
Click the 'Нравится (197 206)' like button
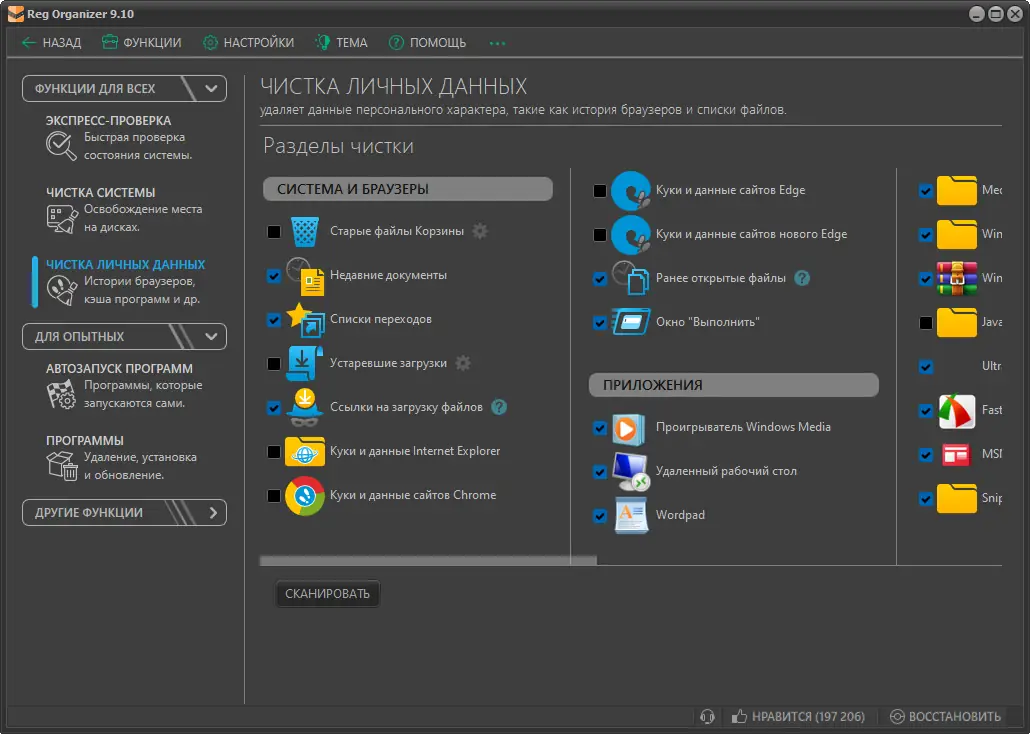point(798,717)
